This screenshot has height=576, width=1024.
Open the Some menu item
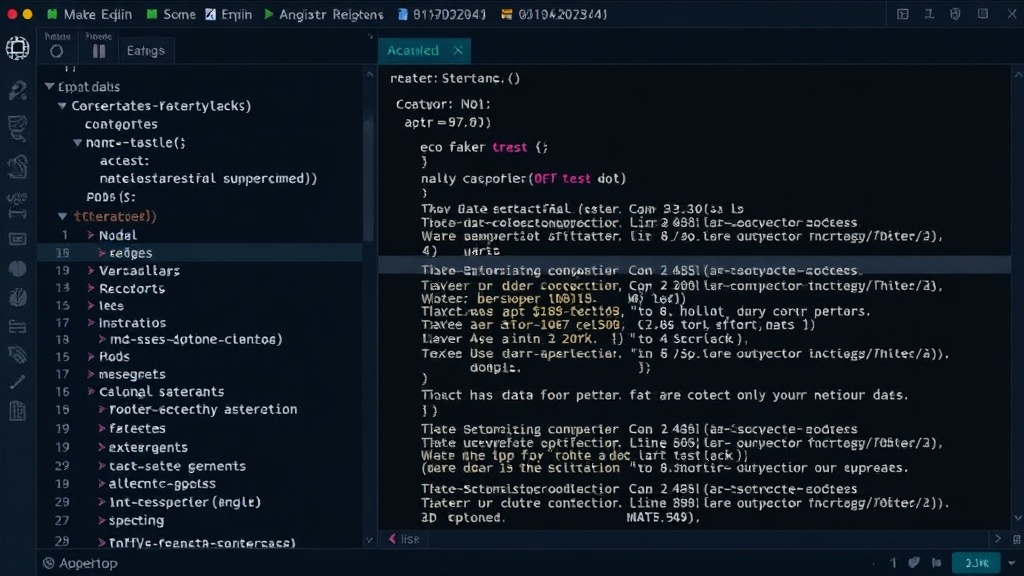(x=179, y=14)
